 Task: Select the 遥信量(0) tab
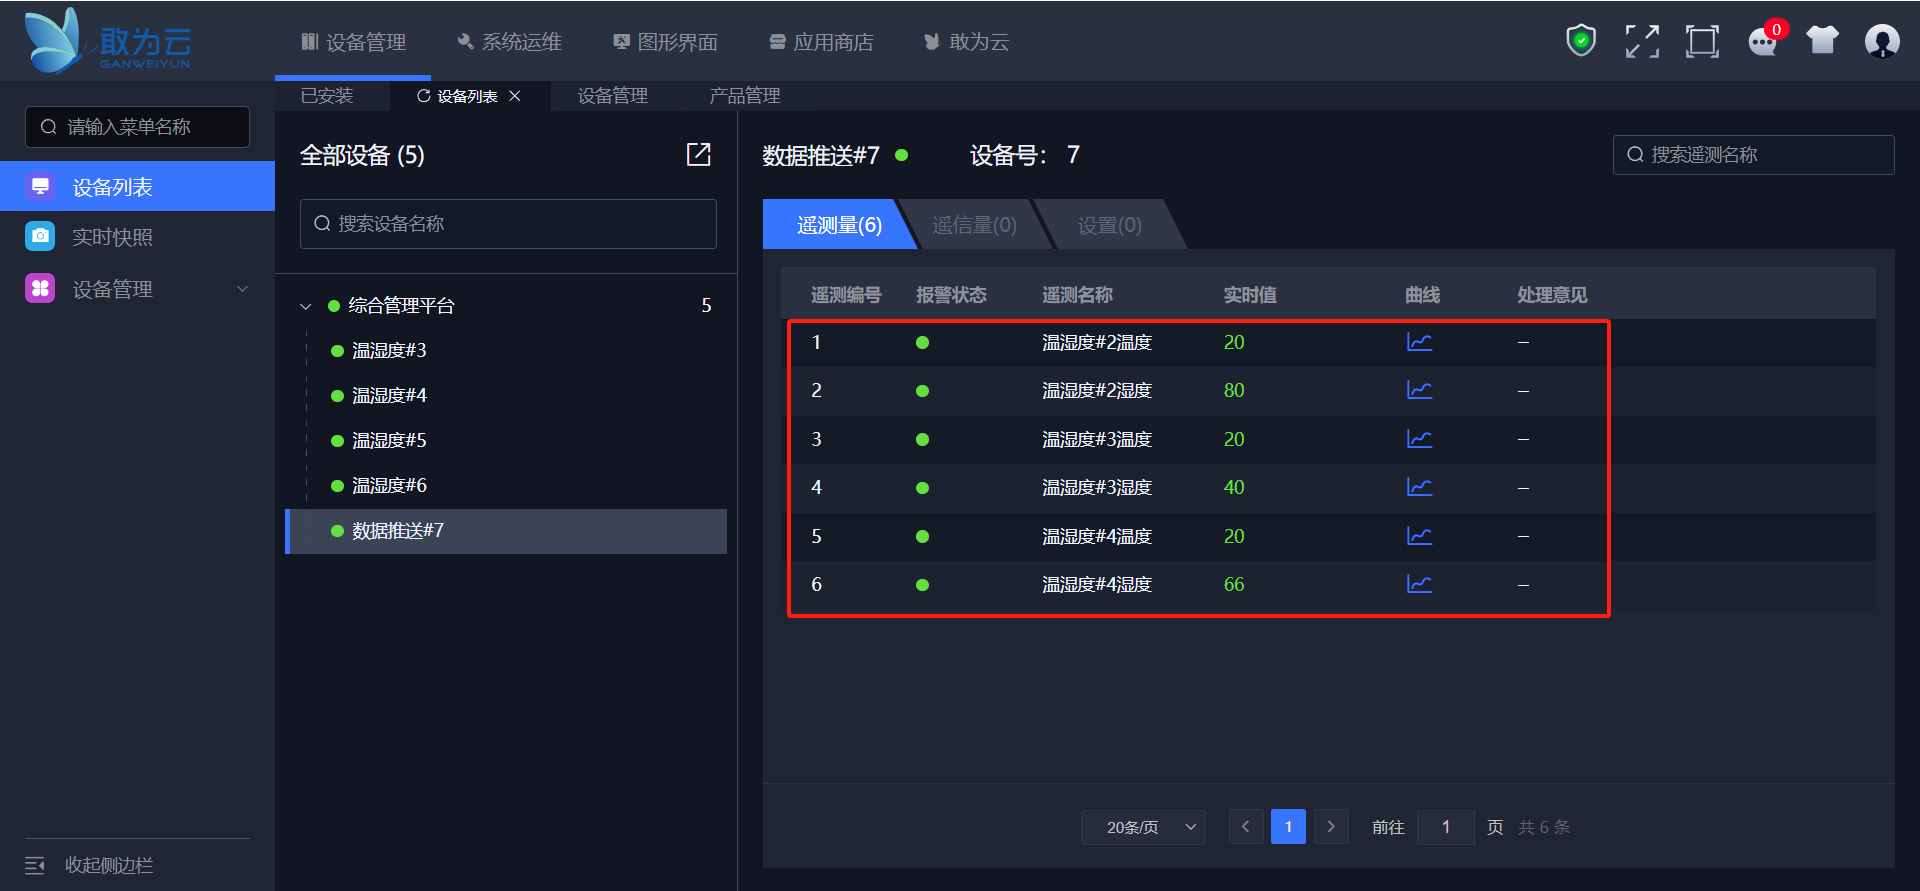click(974, 225)
